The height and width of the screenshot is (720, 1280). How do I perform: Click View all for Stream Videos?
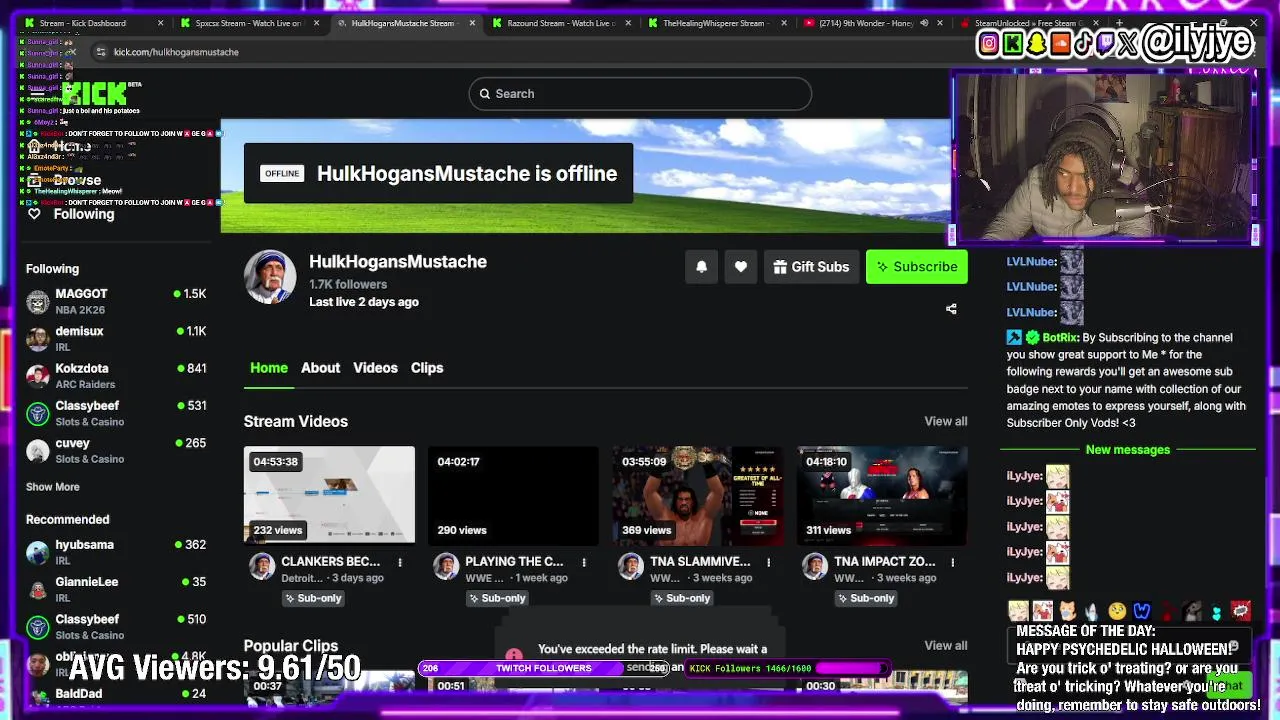[946, 422]
